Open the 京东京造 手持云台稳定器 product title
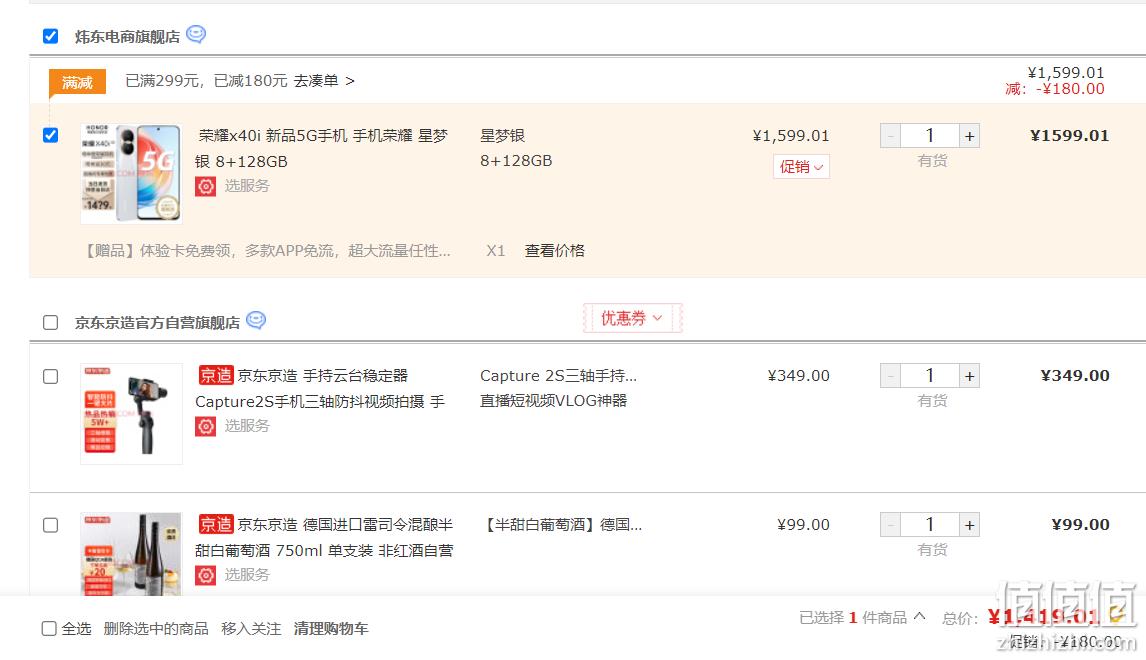This screenshot has height=660, width=1146. 320,388
